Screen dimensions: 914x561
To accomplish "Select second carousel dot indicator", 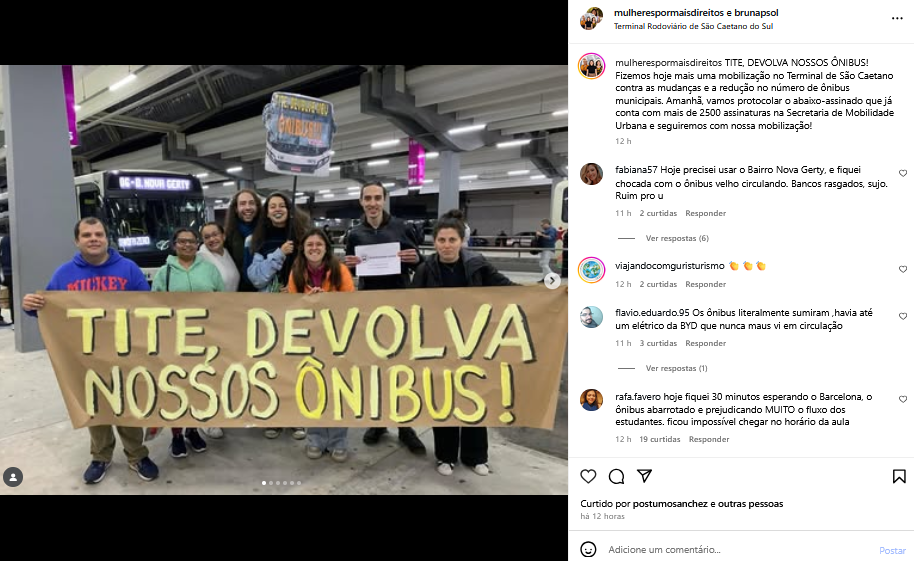I will click(271, 483).
